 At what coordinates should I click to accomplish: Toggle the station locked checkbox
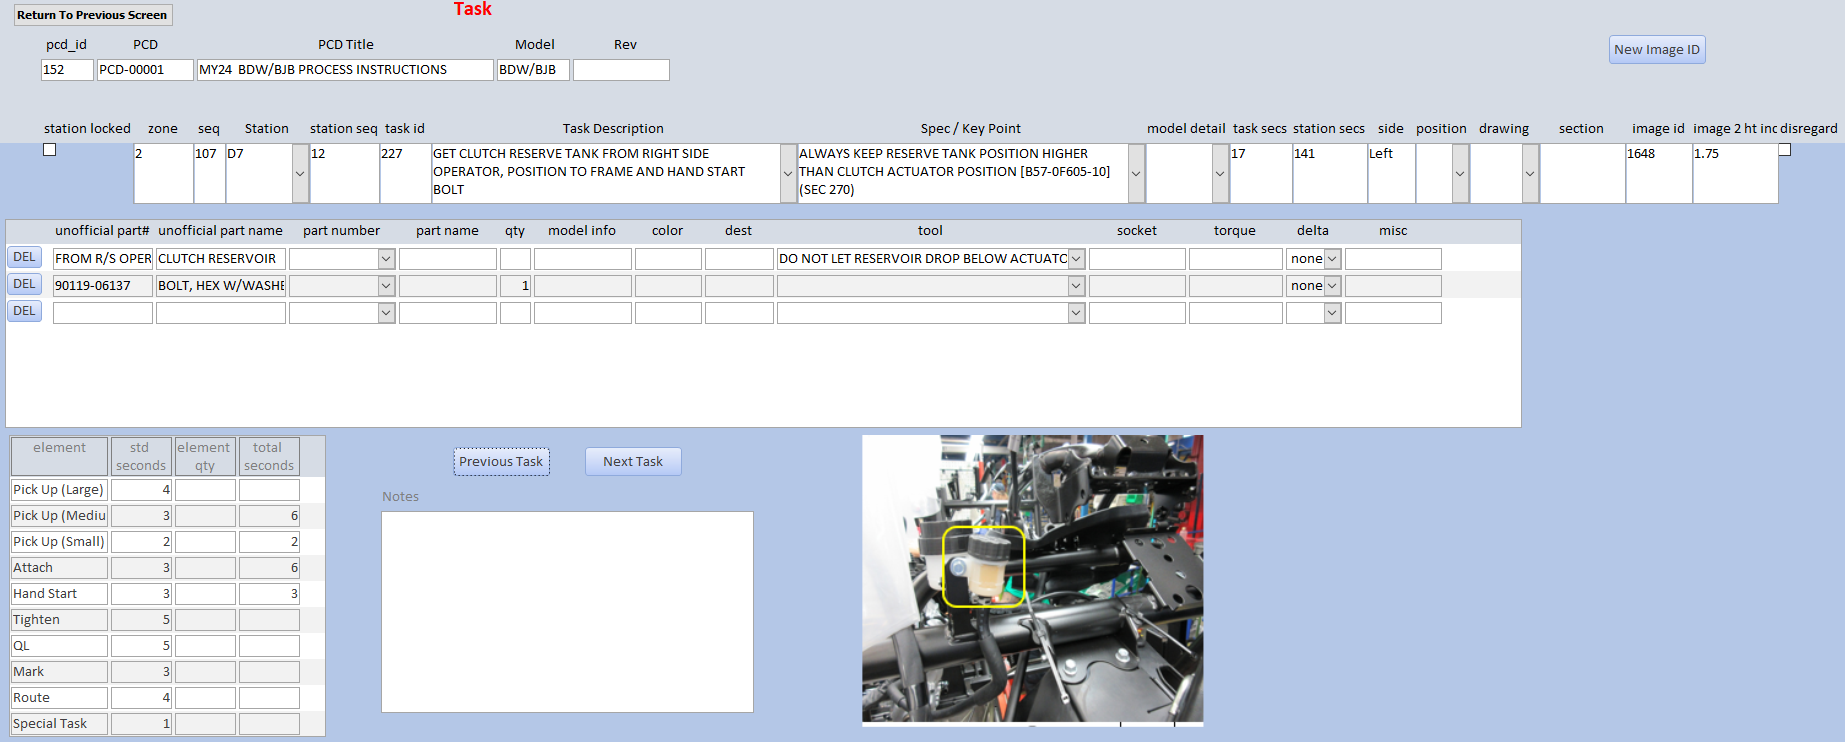click(50, 150)
